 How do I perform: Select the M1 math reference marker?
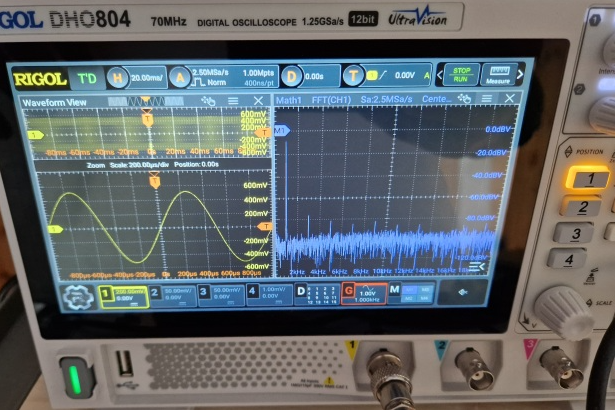tap(282, 130)
